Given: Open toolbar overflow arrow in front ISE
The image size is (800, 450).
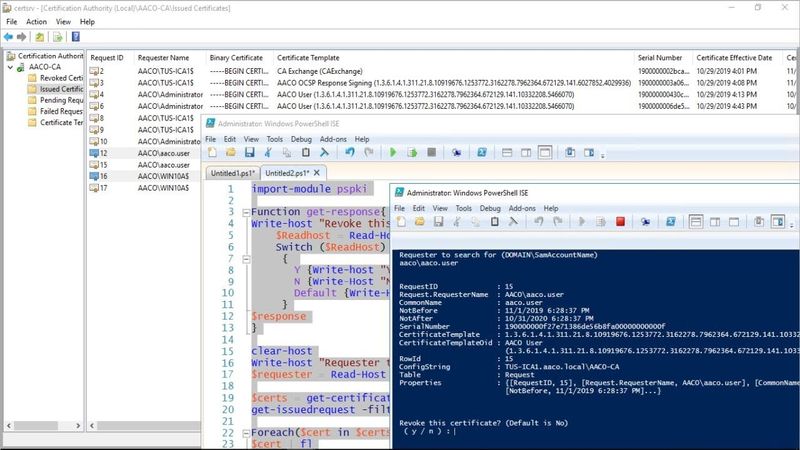Looking at the screenshot, I should pyautogui.click(x=792, y=224).
